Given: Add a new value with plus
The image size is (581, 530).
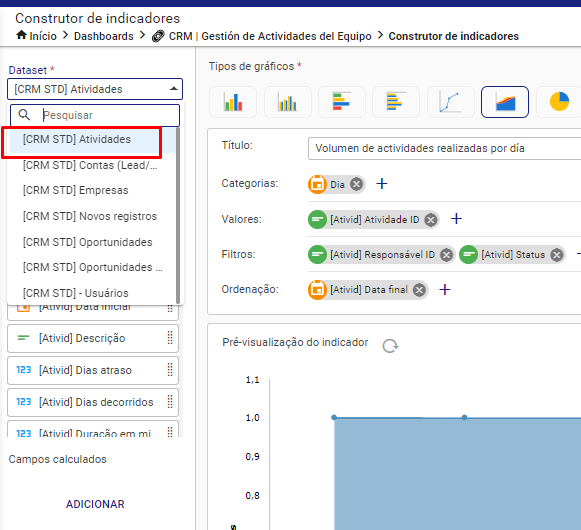Looking at the screenshot, I should [456, 219].
